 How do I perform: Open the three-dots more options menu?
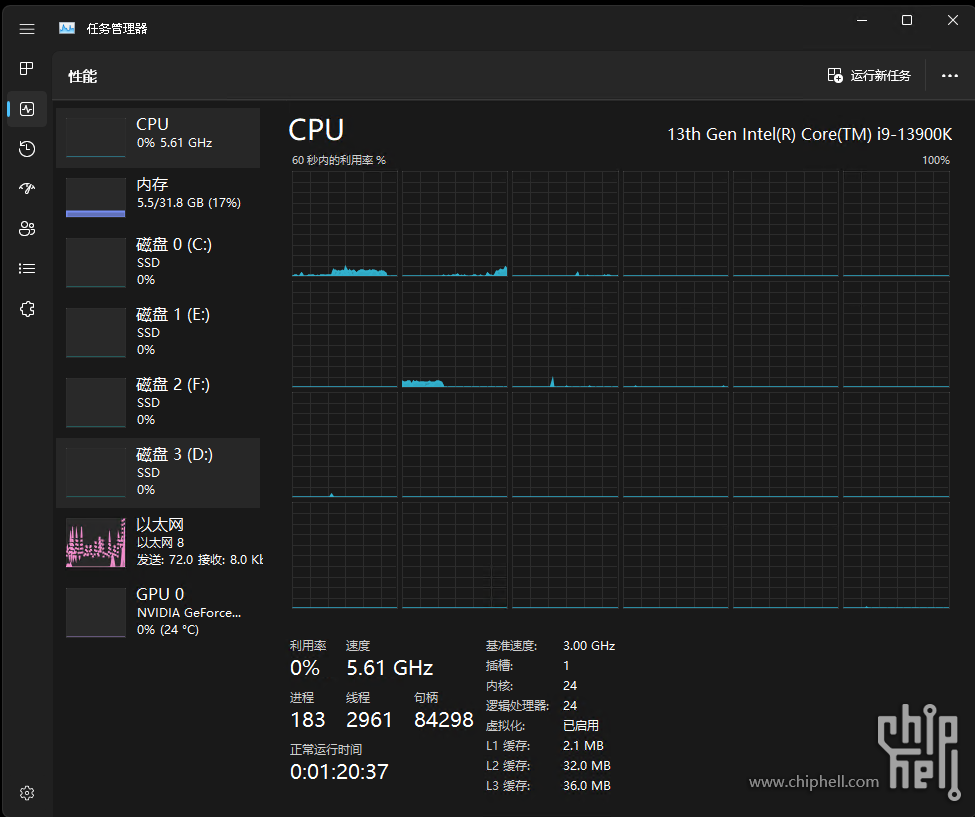(950, 76)
